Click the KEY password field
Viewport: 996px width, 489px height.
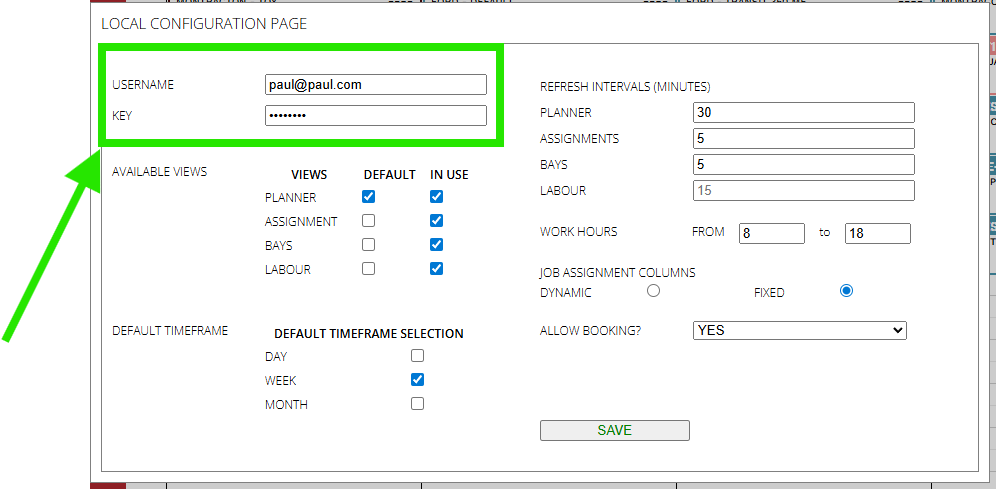[x=376, y=116]
